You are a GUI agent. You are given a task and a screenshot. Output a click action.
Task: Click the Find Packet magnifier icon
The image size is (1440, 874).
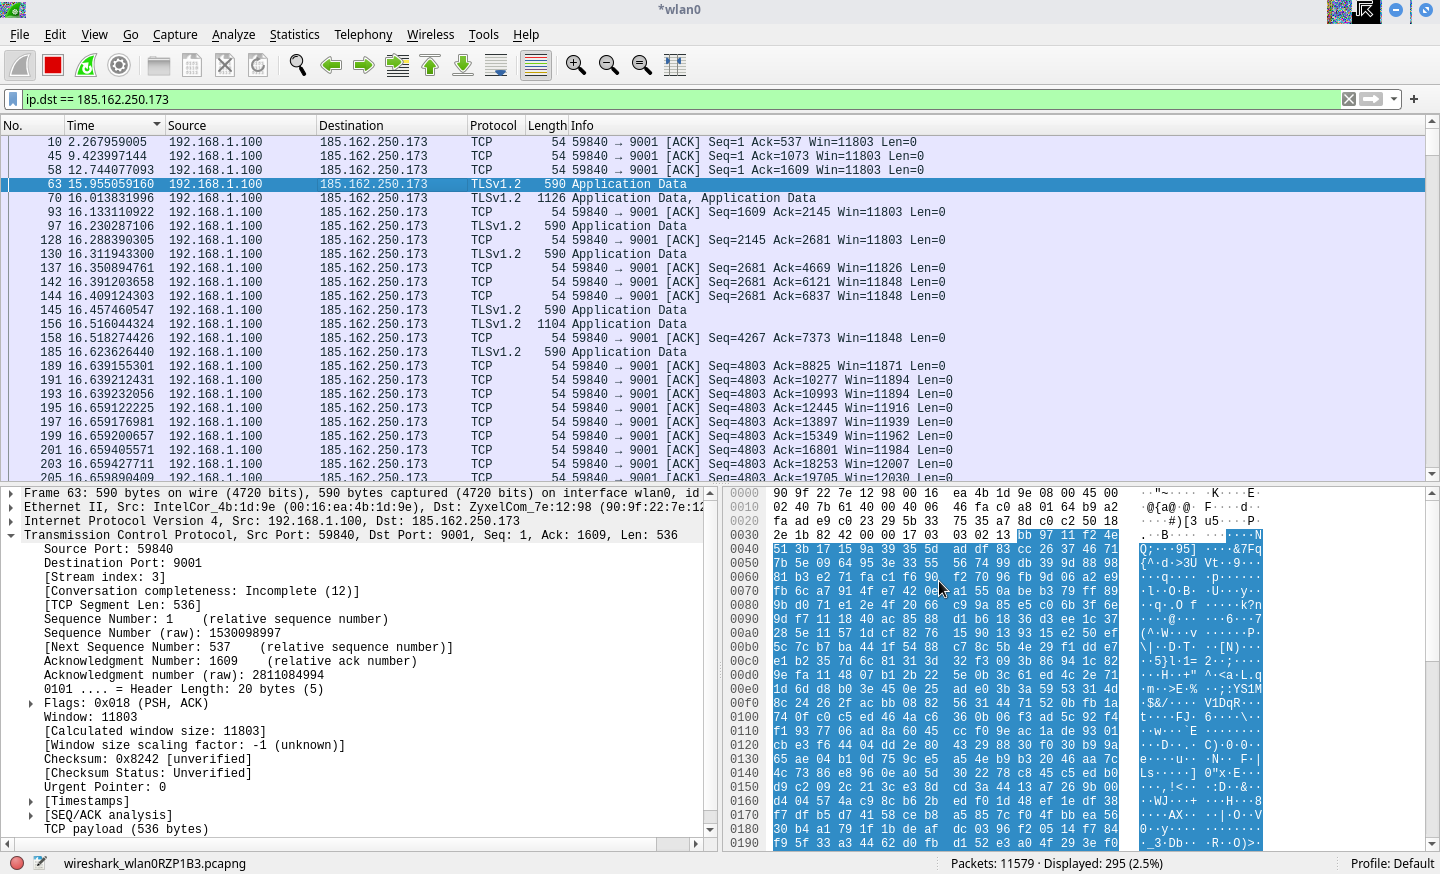pos(297,65)
